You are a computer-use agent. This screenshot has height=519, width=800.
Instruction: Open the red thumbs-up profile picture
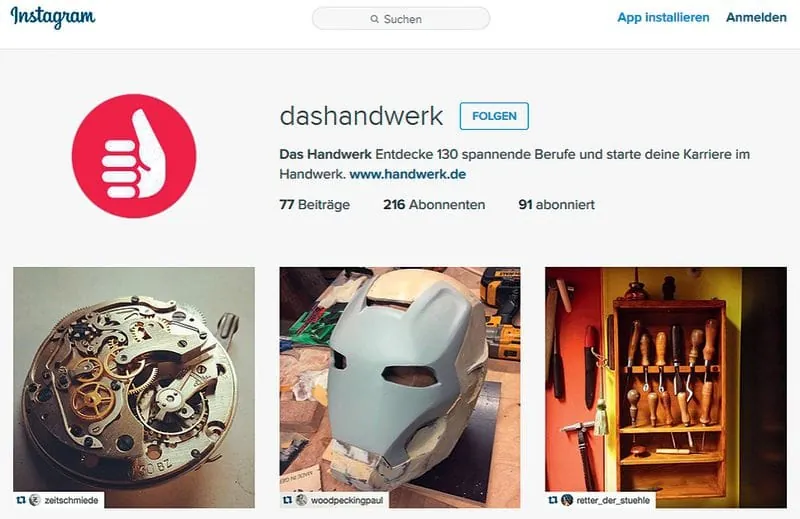pos(134,156)
